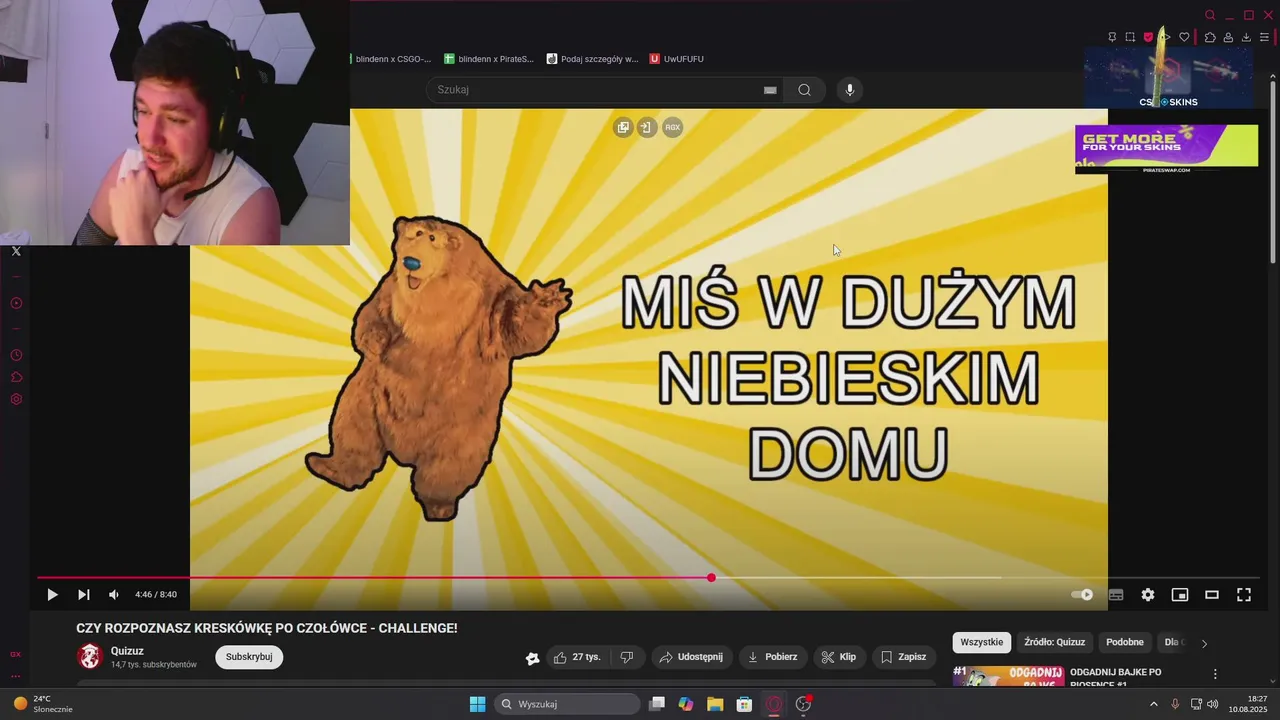The image size is (1280, 720).
Task: Toggle theater mode
Action: [x=1212, y=594]
